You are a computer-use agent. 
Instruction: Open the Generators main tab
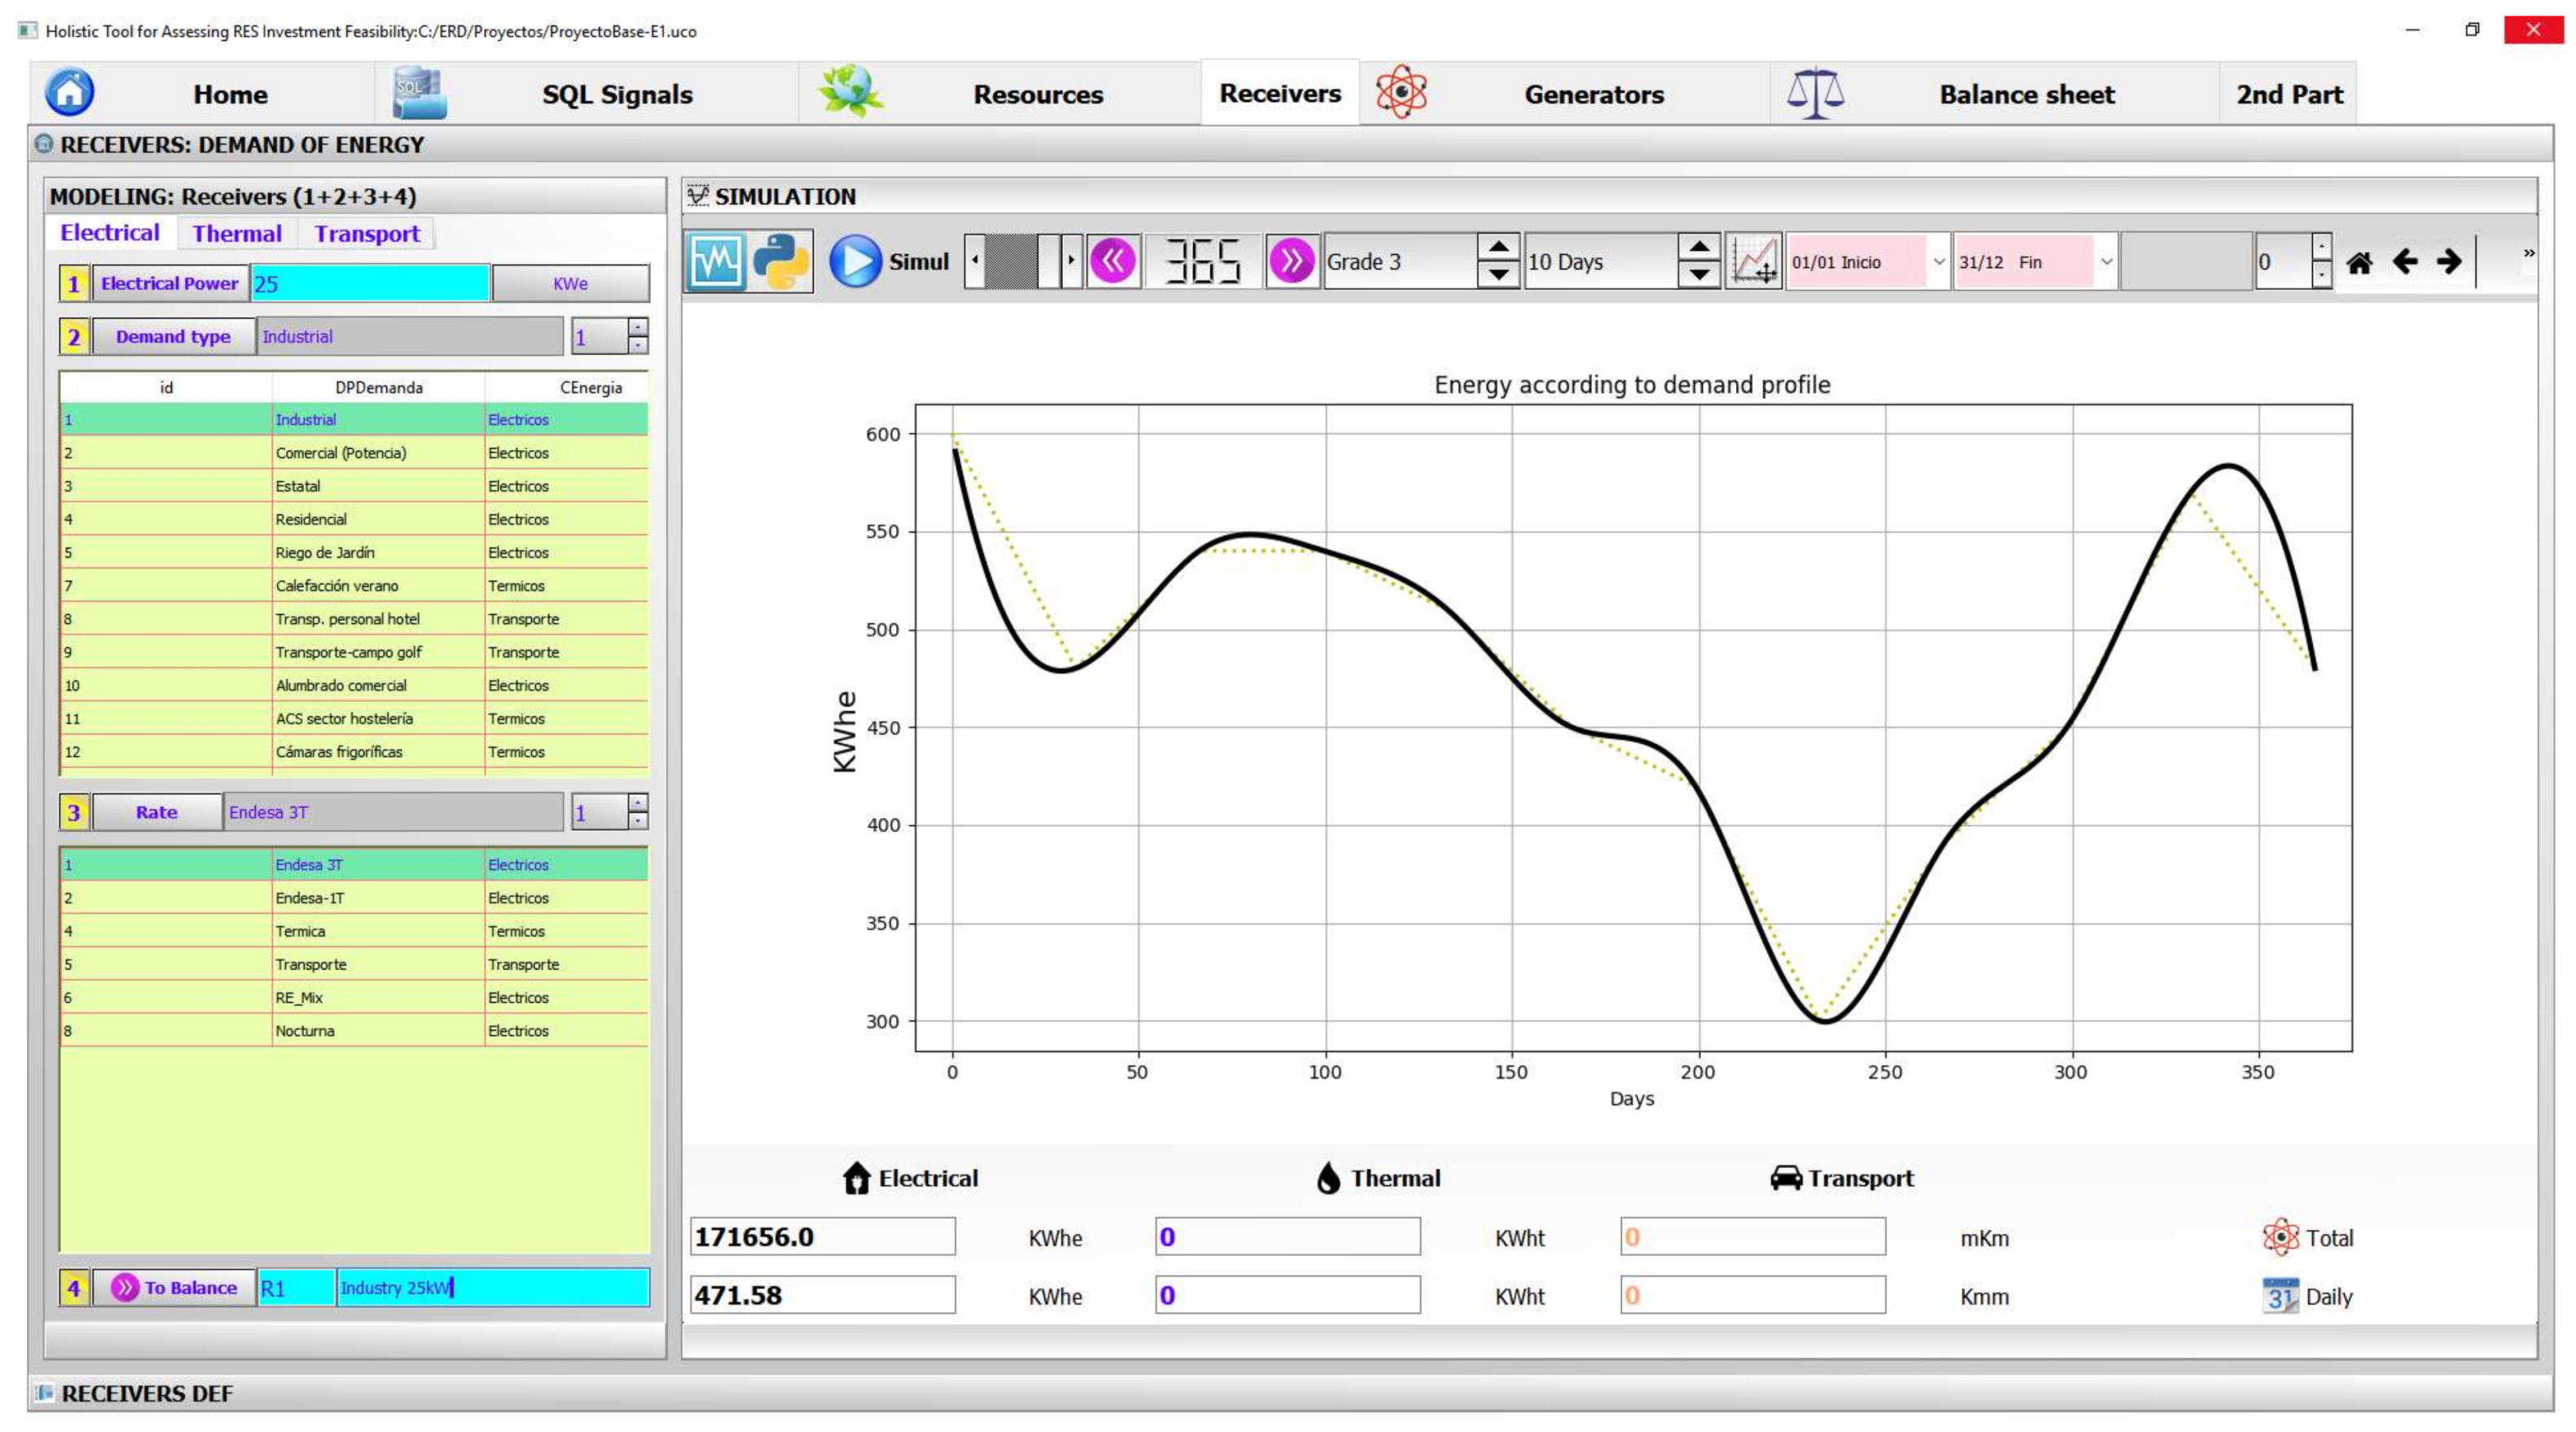(1593, 95)
